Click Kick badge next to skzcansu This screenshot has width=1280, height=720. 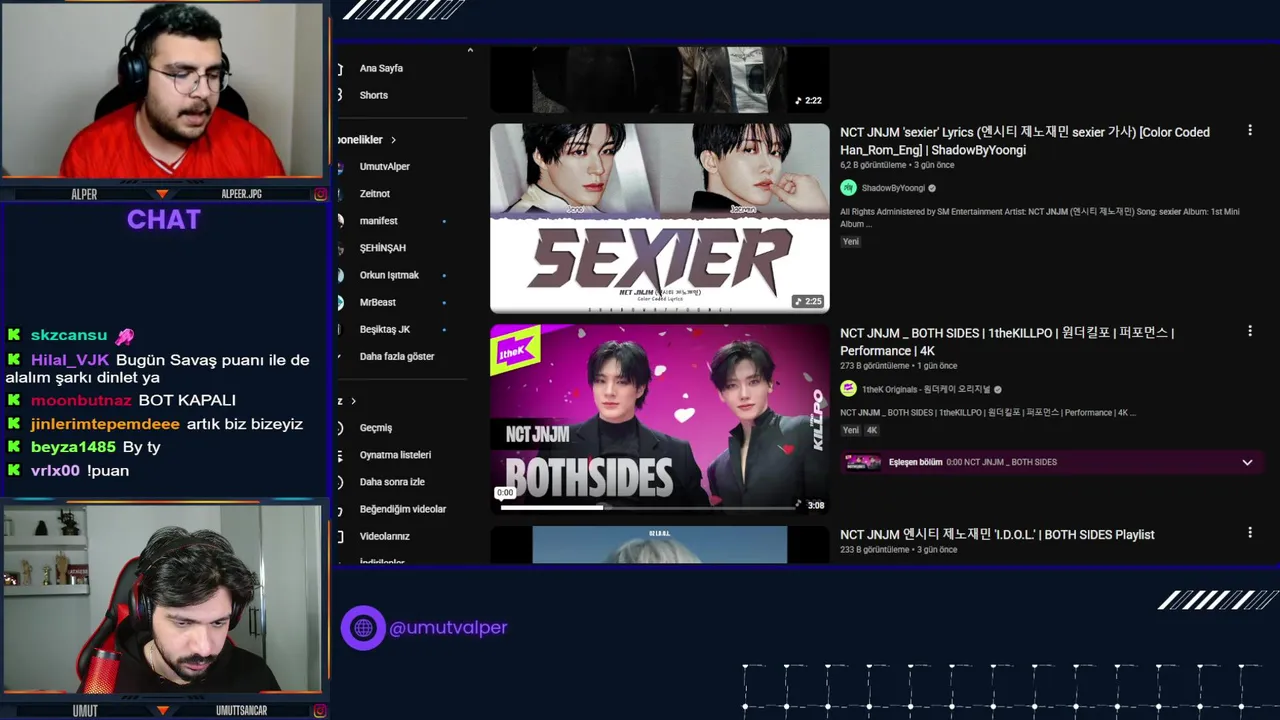(x=14, y=335)
